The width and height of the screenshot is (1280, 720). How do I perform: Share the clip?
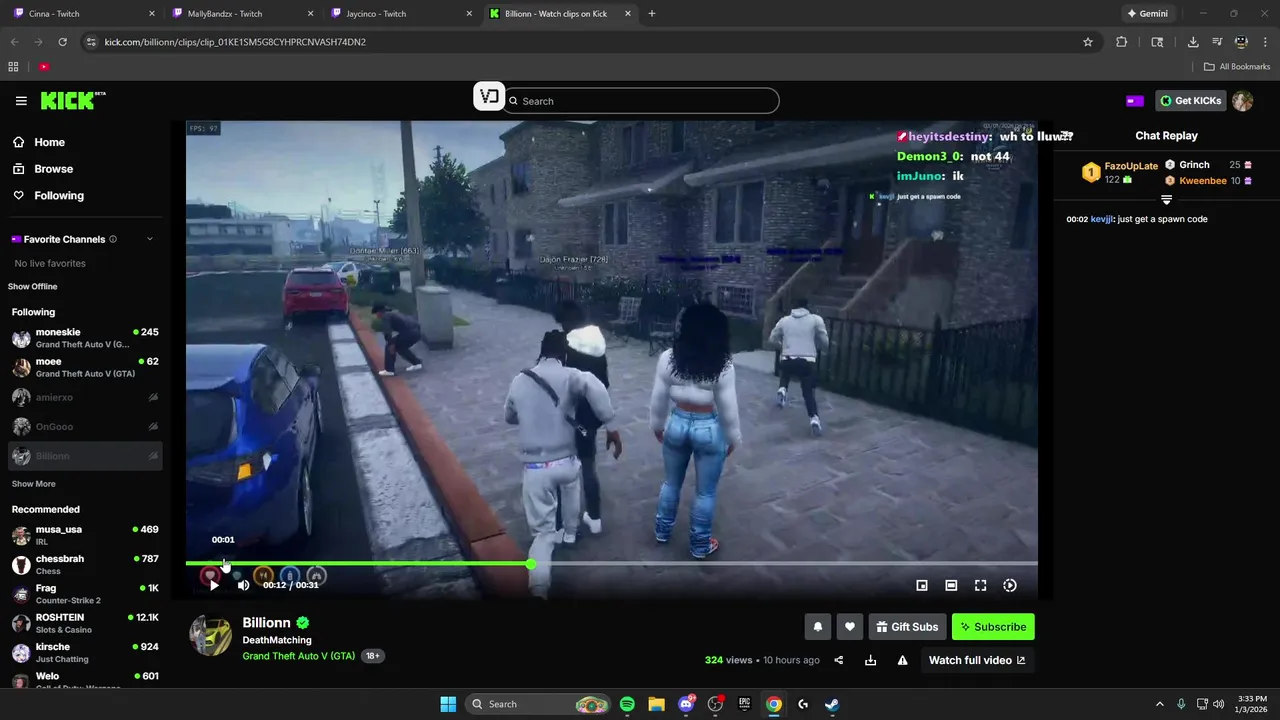tap(839, 660)
